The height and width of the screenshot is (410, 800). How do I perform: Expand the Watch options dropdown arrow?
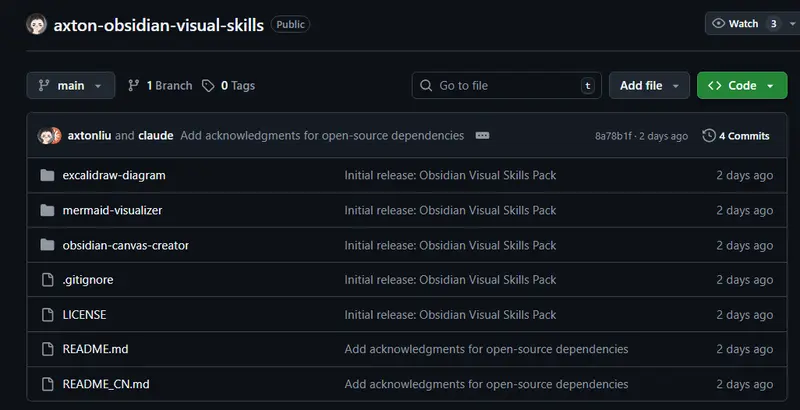792,24
